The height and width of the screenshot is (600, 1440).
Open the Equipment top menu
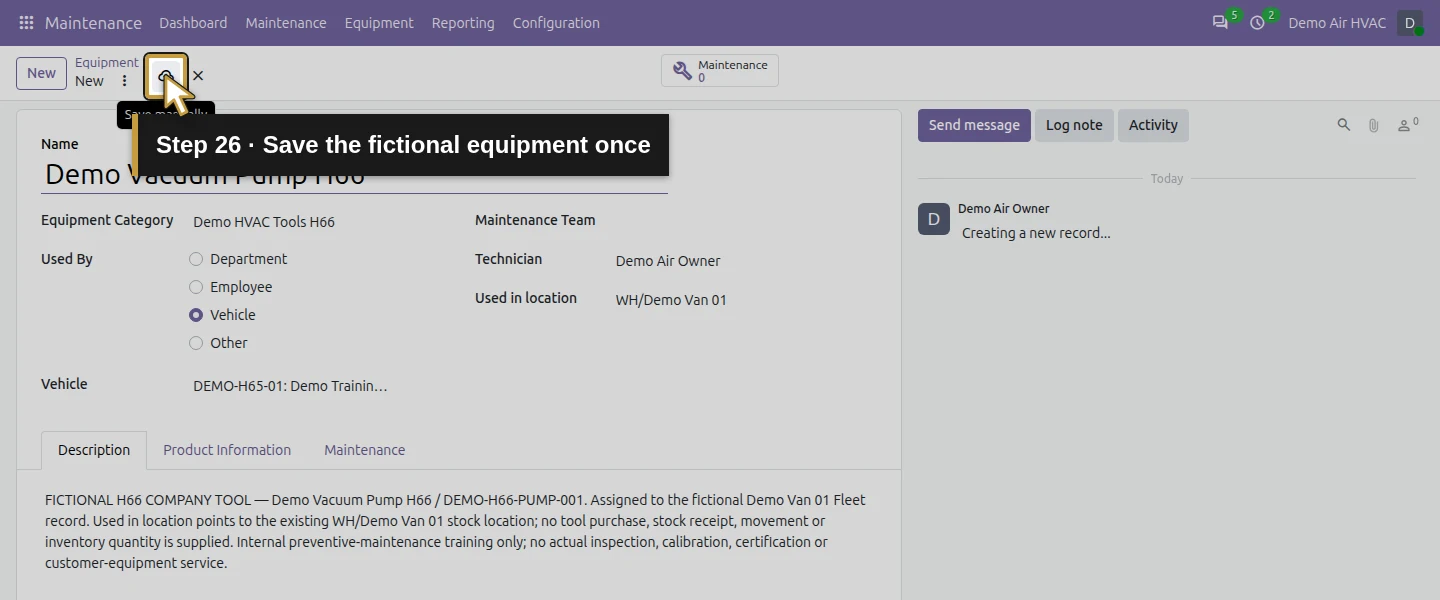[379, 23]
